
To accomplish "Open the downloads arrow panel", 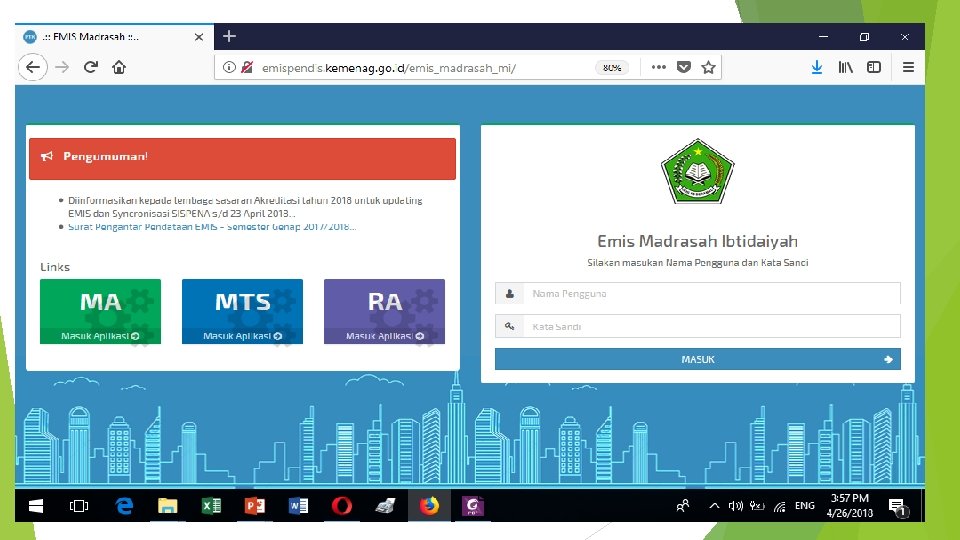I will tap(817, 67).
